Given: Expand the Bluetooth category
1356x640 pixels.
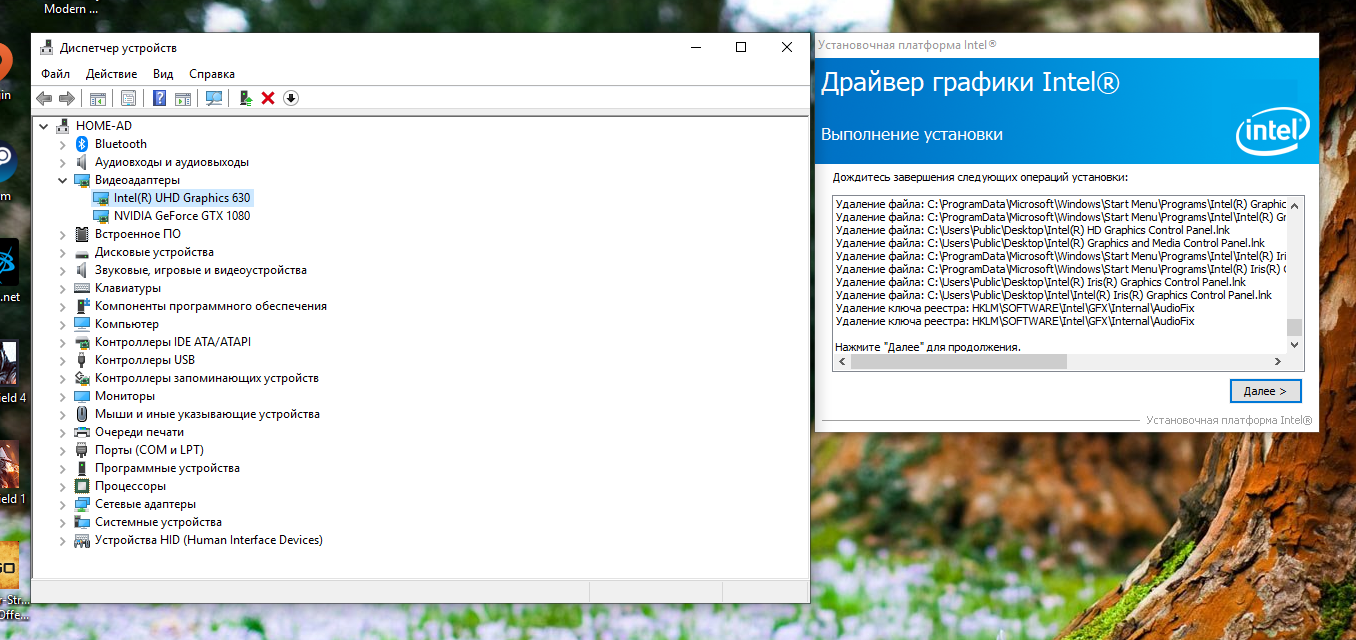Looking at the screenshot, I should [63, 144].
